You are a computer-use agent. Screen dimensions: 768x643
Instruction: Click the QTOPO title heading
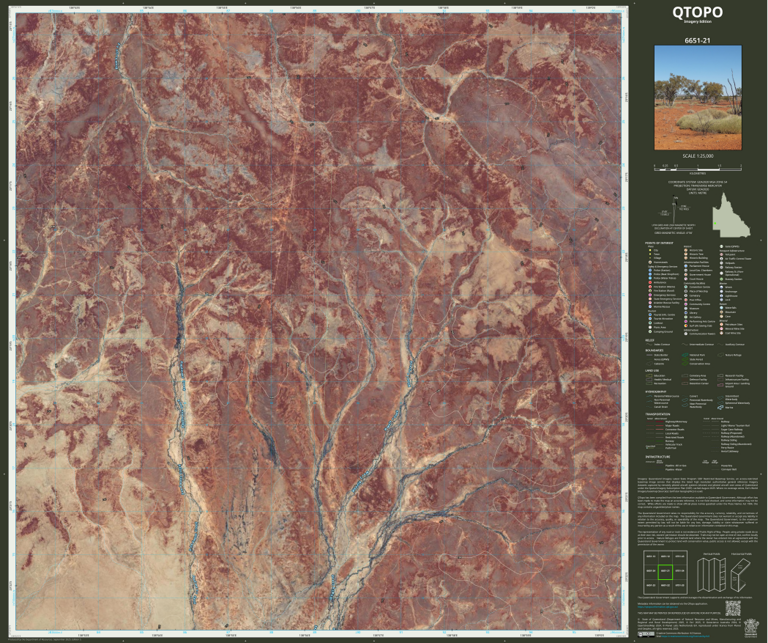click(x=697, y=12)
